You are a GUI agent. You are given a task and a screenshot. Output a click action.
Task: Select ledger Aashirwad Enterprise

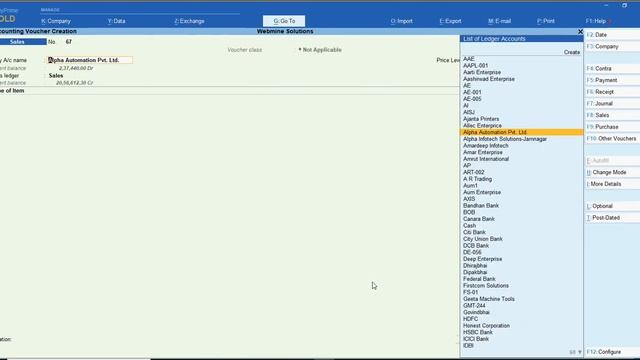coord(489,79)
